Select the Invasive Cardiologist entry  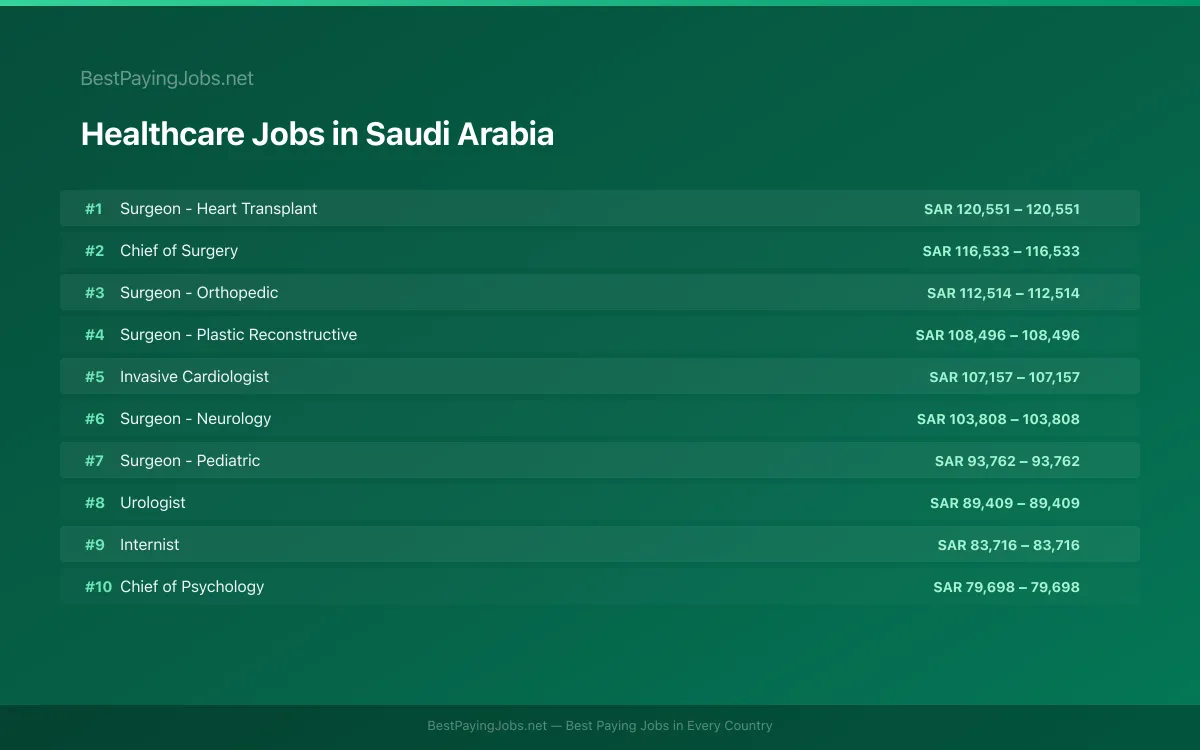coord(600,376)
